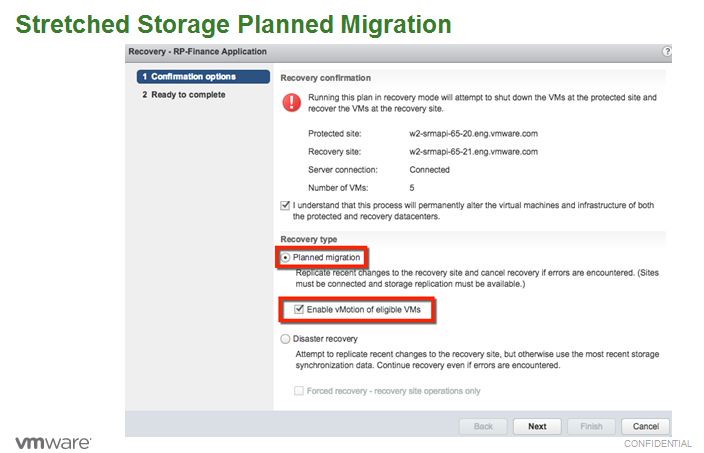Choose the Disaster recovery option
This screenshot has width=704, height=453.
[x=286, y=339]
